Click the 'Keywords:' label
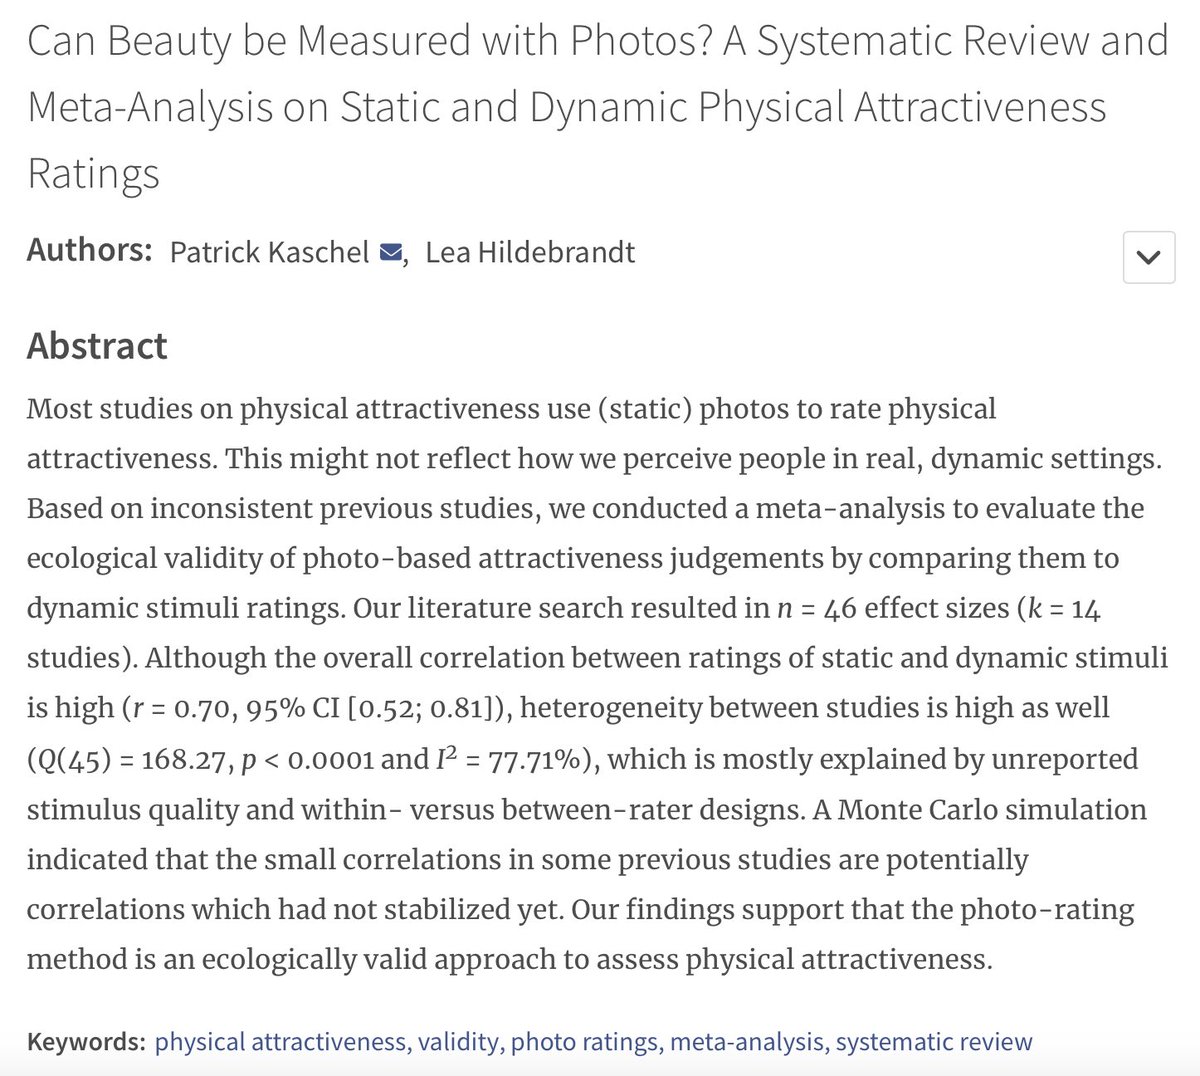1200x1076 pixels. tap(86, 1042)
